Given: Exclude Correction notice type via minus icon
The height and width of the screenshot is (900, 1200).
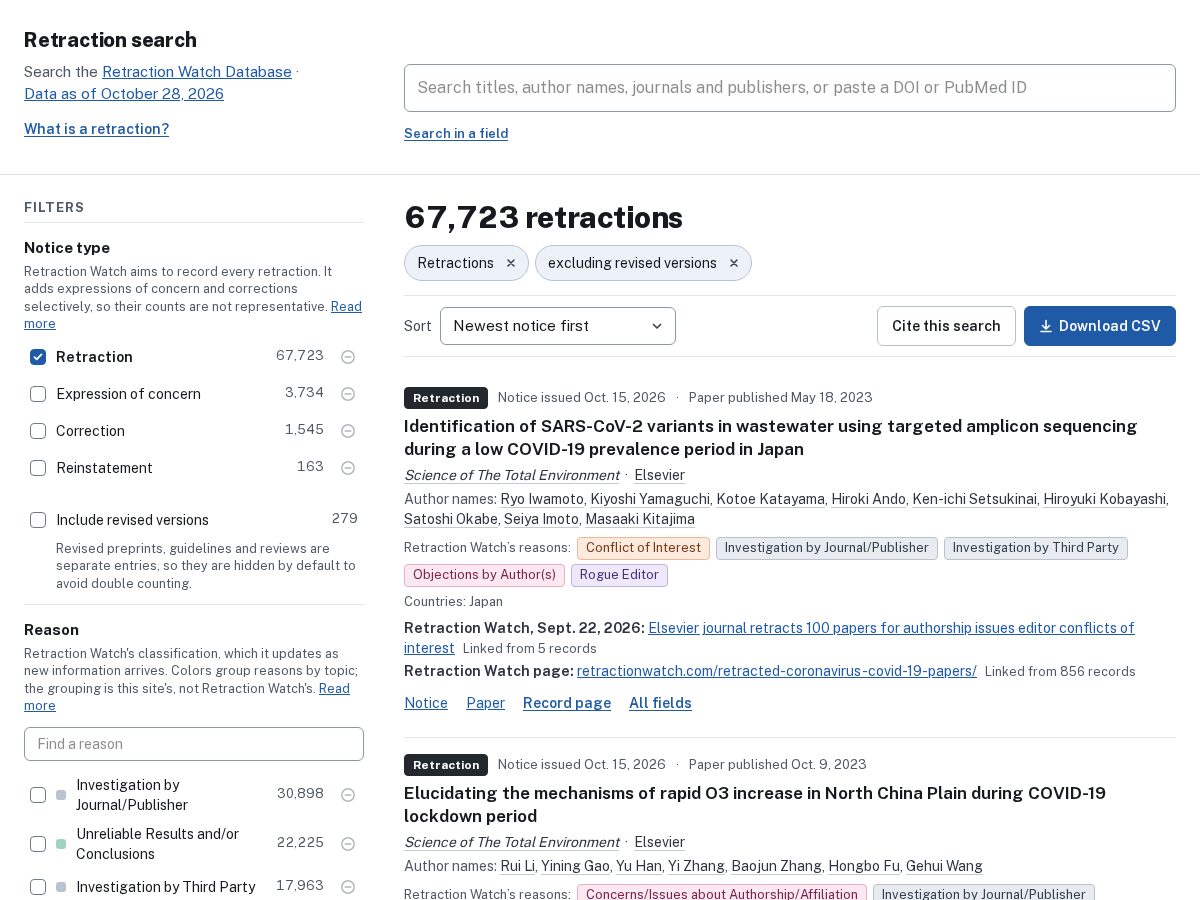Looking at the screenshot, I should click(x=348, y=431).
